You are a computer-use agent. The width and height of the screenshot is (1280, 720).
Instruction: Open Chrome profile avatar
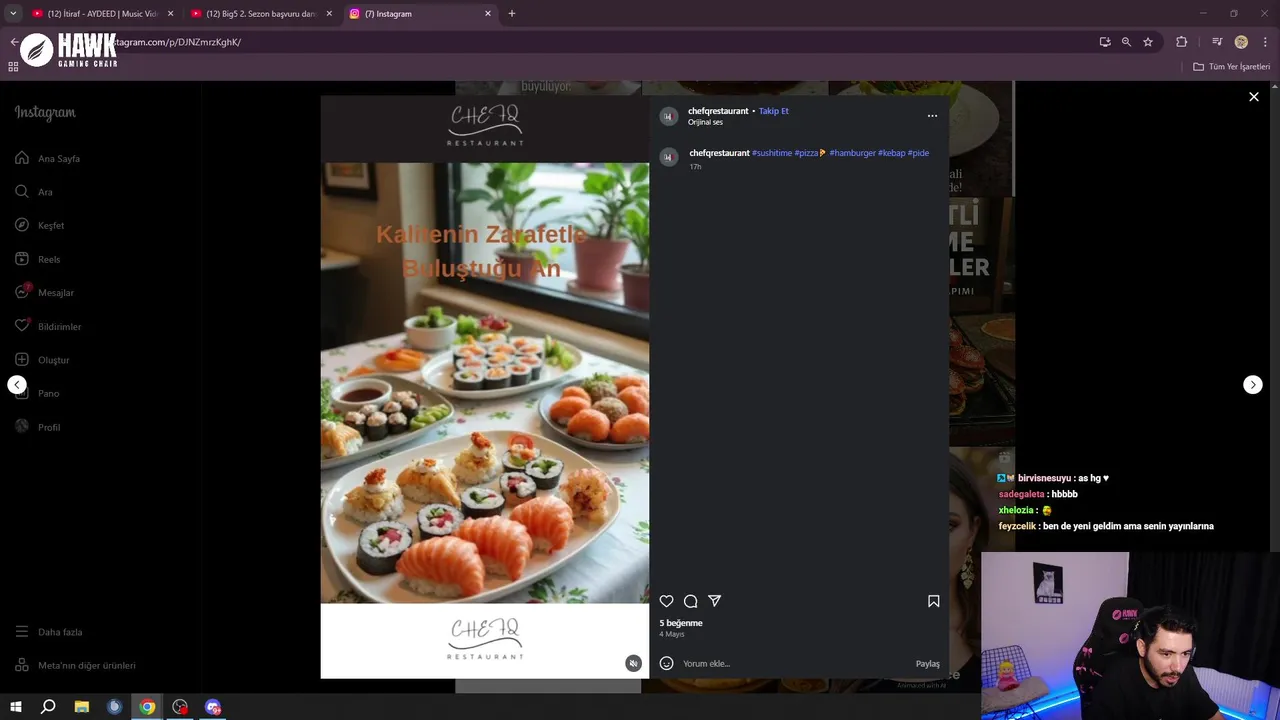(x=1241, y=42)
